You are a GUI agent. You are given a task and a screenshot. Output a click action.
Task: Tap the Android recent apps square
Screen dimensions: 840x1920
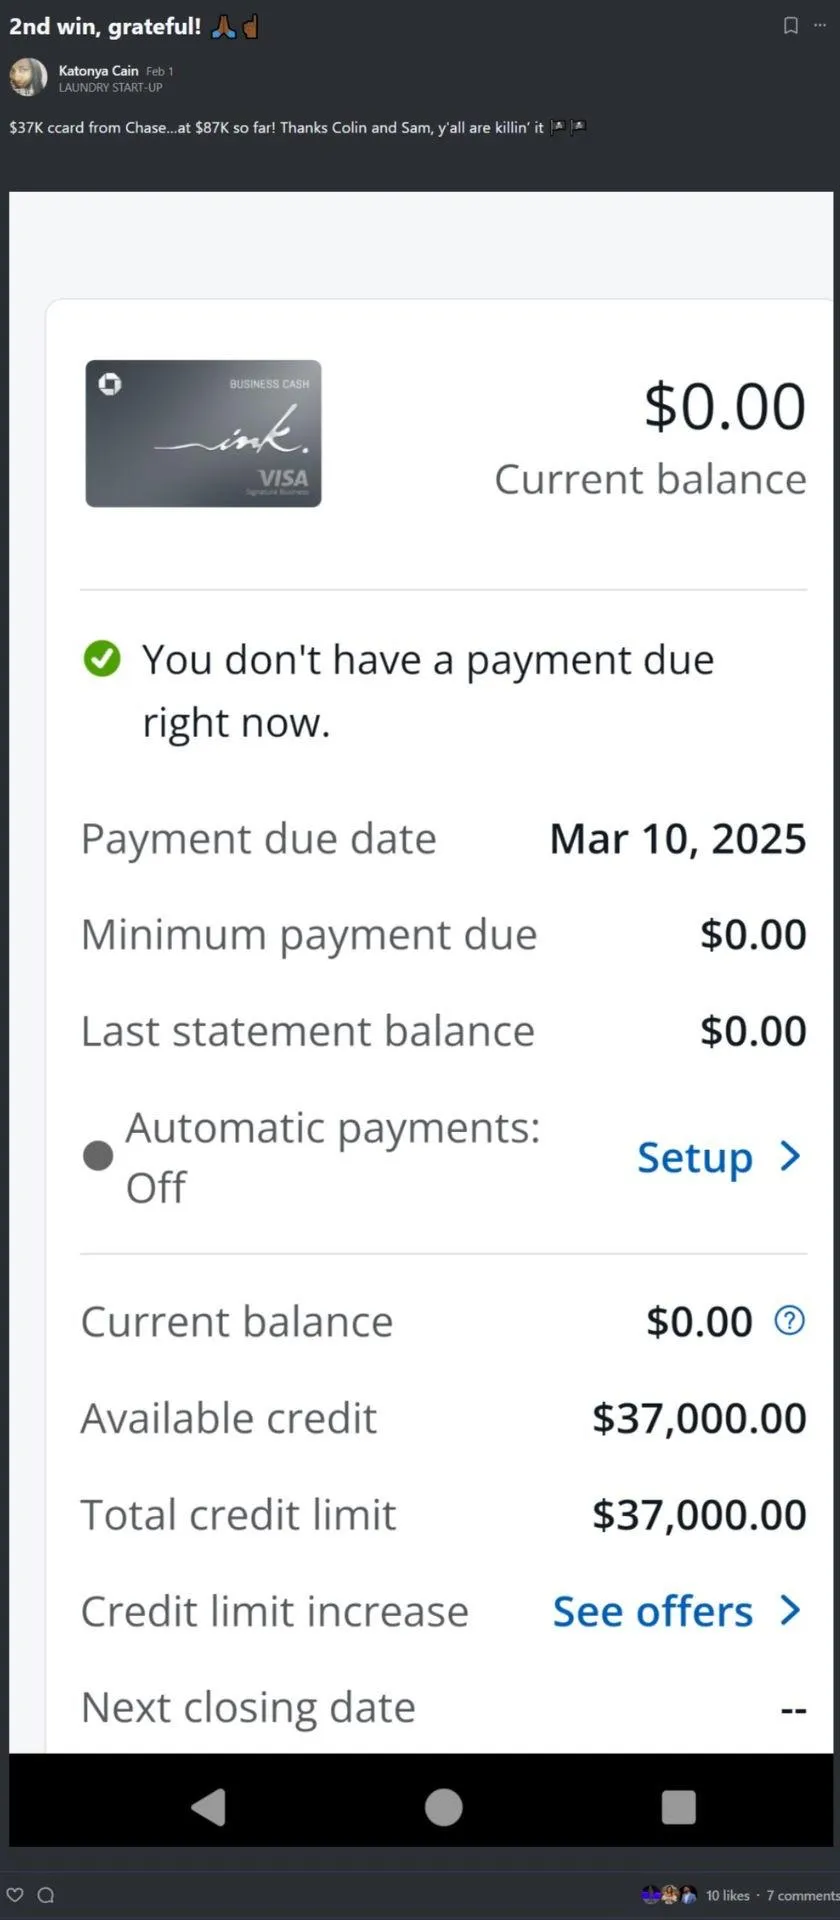pyautogui.click(x=678, y=1807)
